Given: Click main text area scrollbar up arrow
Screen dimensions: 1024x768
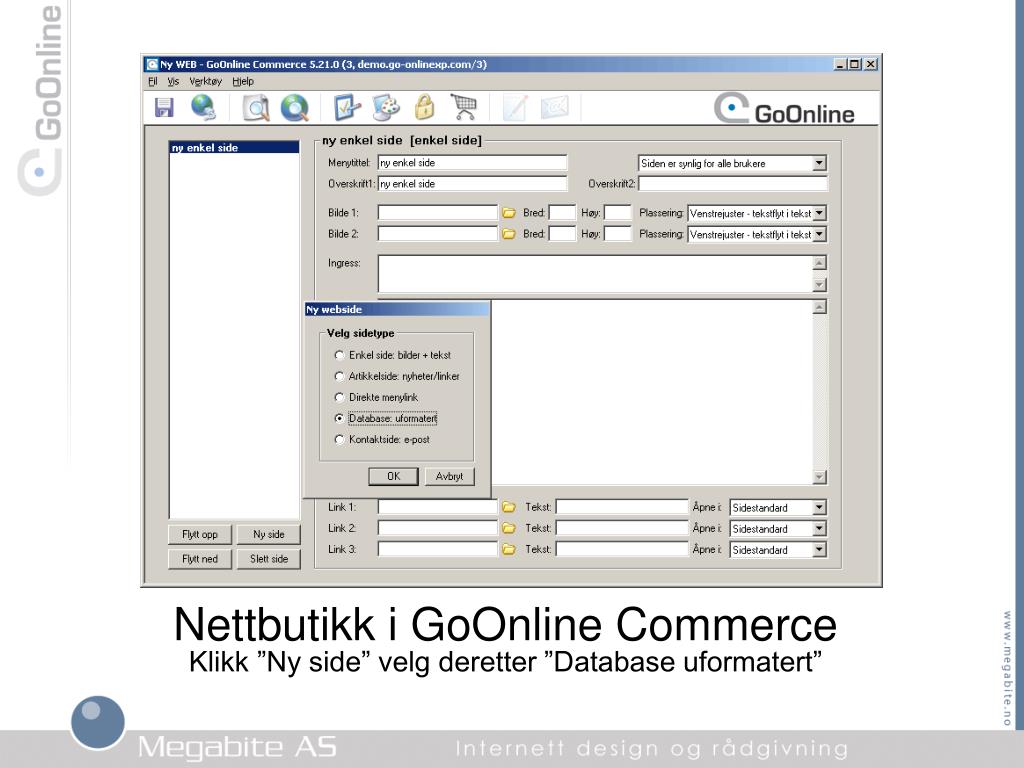Looking at the screenshot, I should (820, 307).
